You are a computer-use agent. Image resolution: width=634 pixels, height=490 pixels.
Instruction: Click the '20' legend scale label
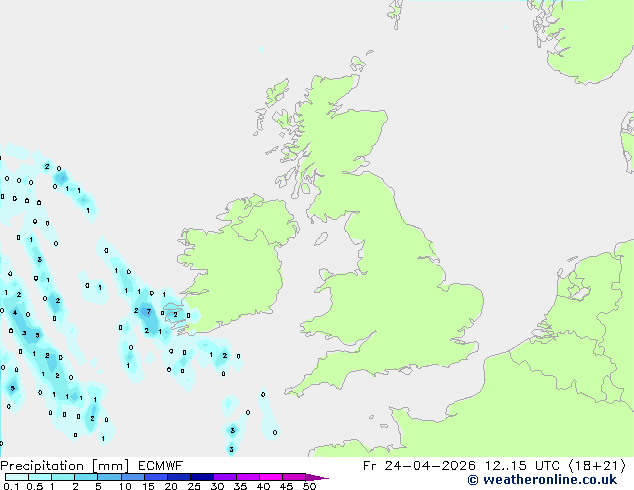pos(171,486)
